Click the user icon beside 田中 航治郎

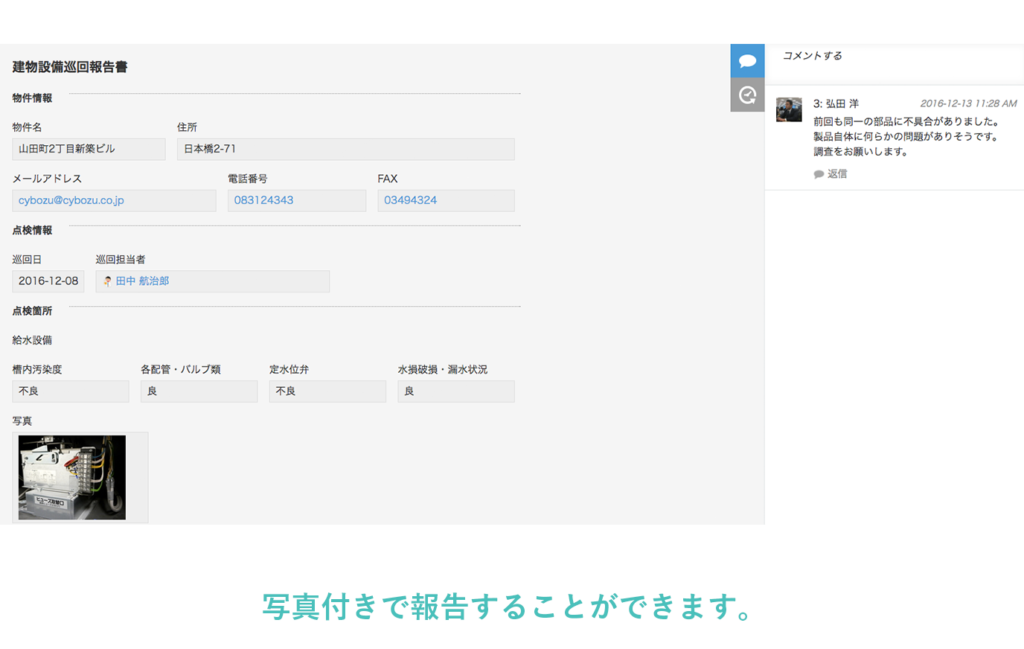tap(107, 281)
